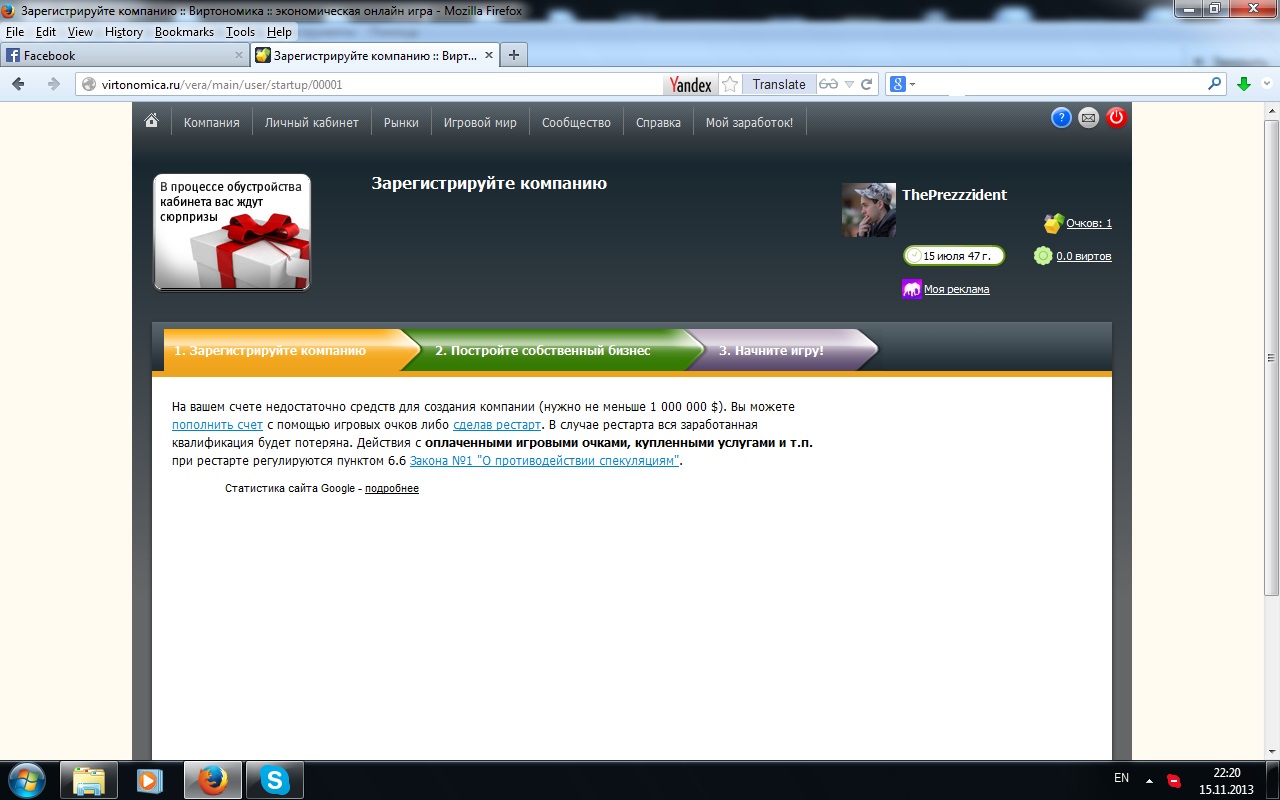Log out with the red power icon

tap(1117, 118)
